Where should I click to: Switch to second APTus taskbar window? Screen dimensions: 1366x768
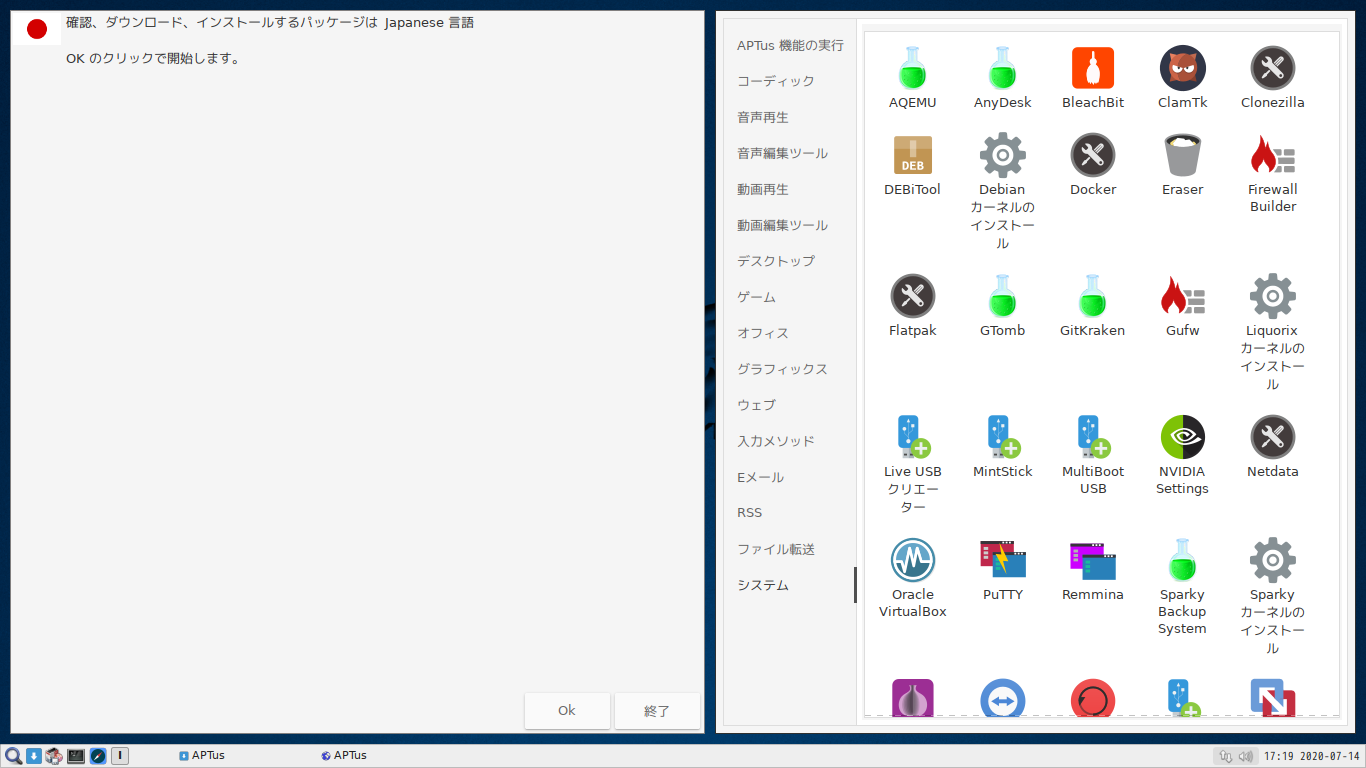point(344,756)
